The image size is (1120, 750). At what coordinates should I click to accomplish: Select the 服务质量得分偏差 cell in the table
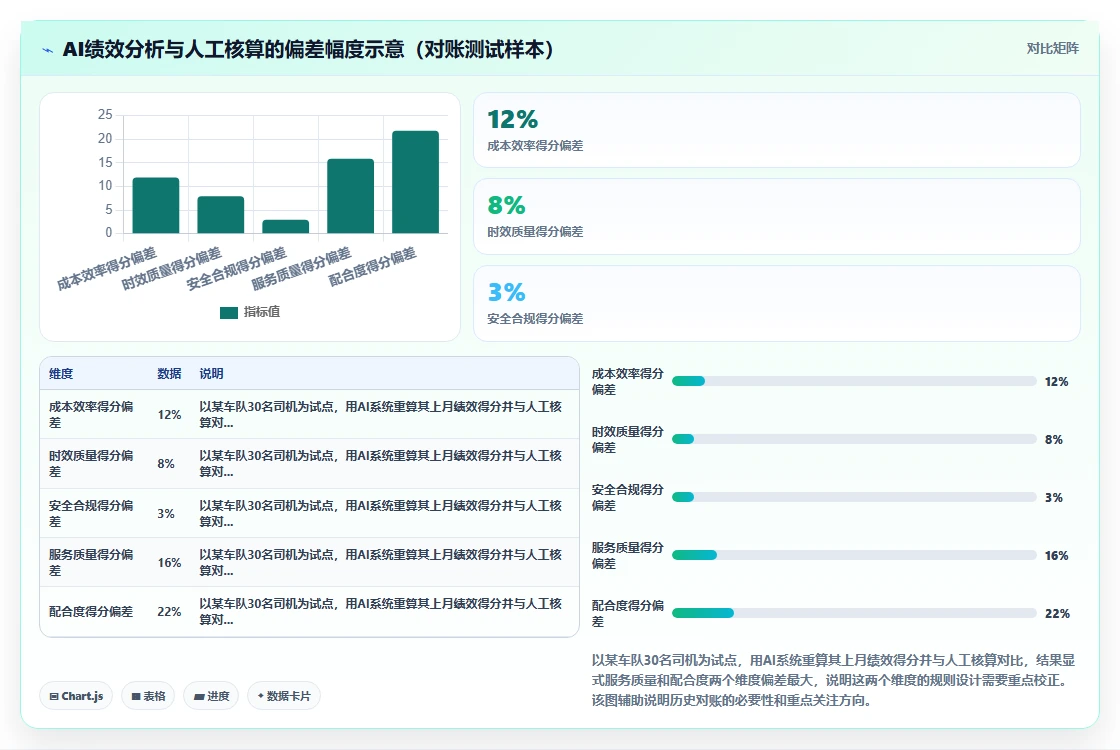[91, 563]
